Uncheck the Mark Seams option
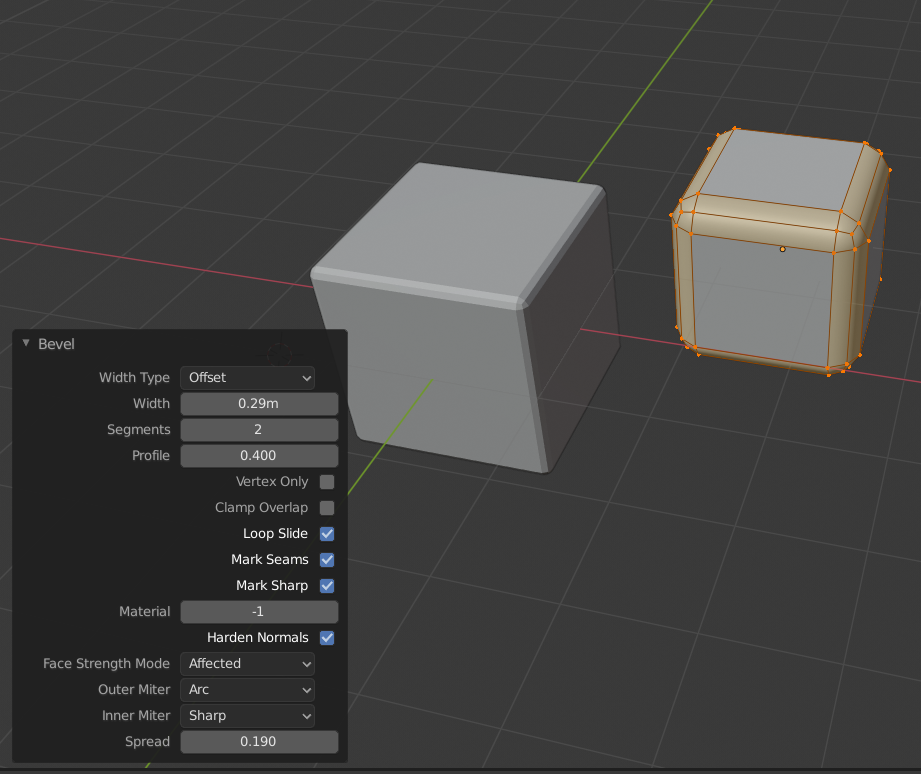 pos(326,559)
